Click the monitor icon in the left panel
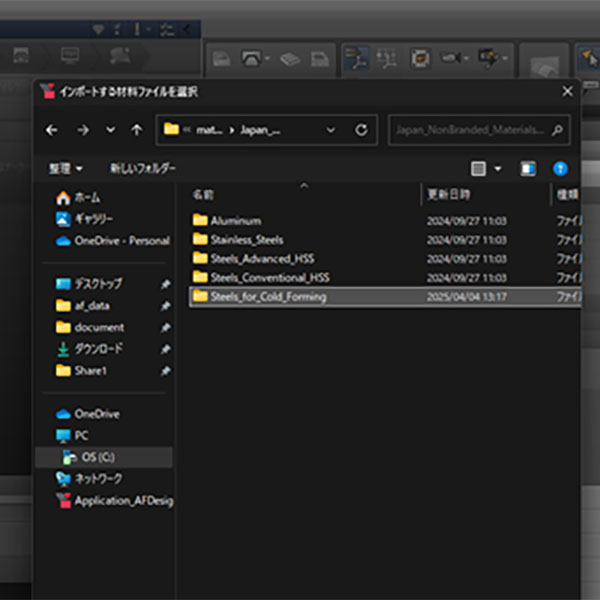The image size is (600, 600). pos(70,56)
